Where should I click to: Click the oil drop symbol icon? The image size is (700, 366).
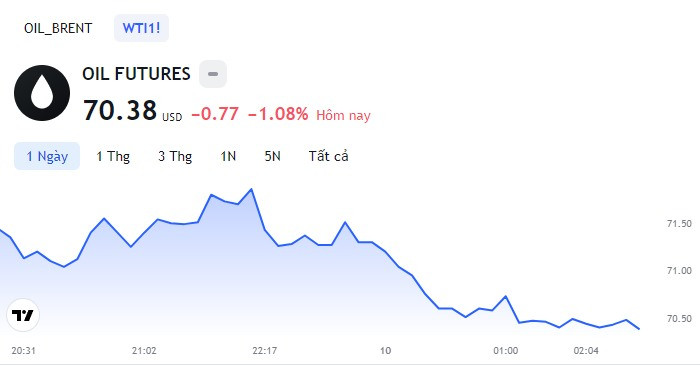[42, 93]
